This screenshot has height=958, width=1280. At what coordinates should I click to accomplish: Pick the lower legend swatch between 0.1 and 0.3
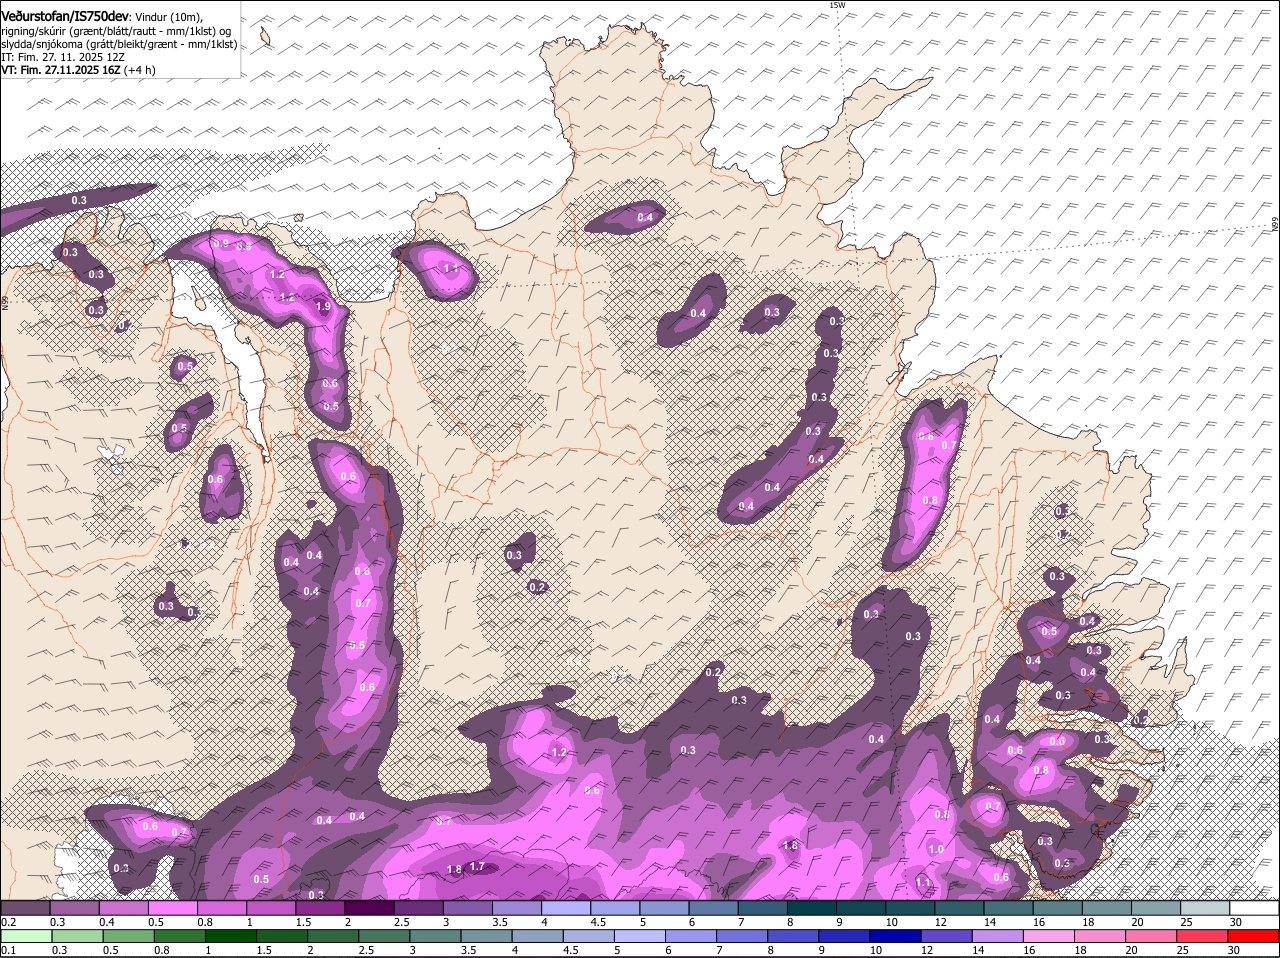coord(25,936)
